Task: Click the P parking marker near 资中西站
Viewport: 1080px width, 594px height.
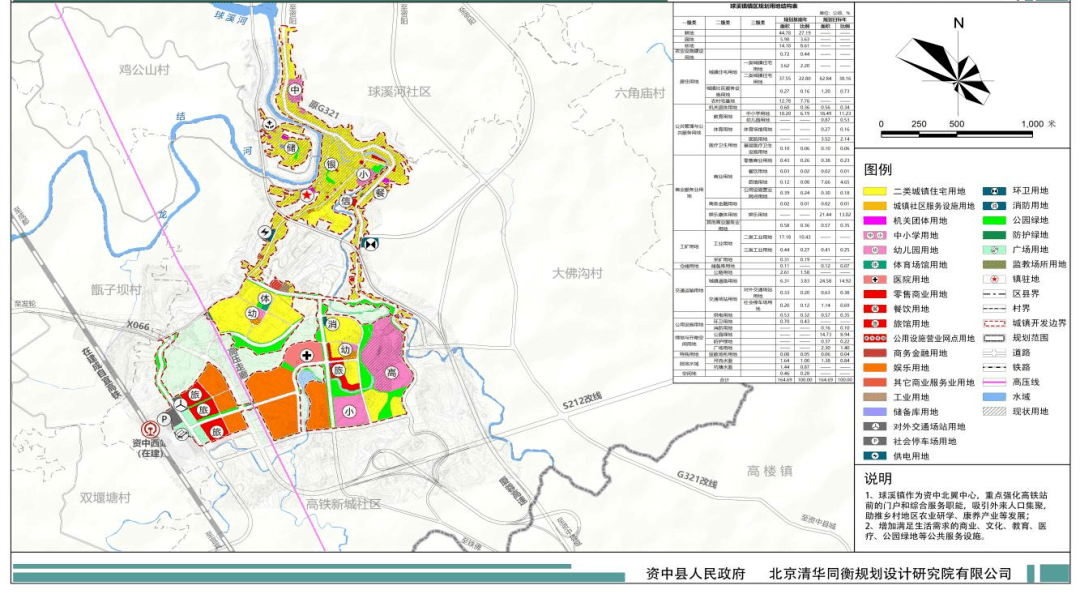Action: [x=164, y=418]
